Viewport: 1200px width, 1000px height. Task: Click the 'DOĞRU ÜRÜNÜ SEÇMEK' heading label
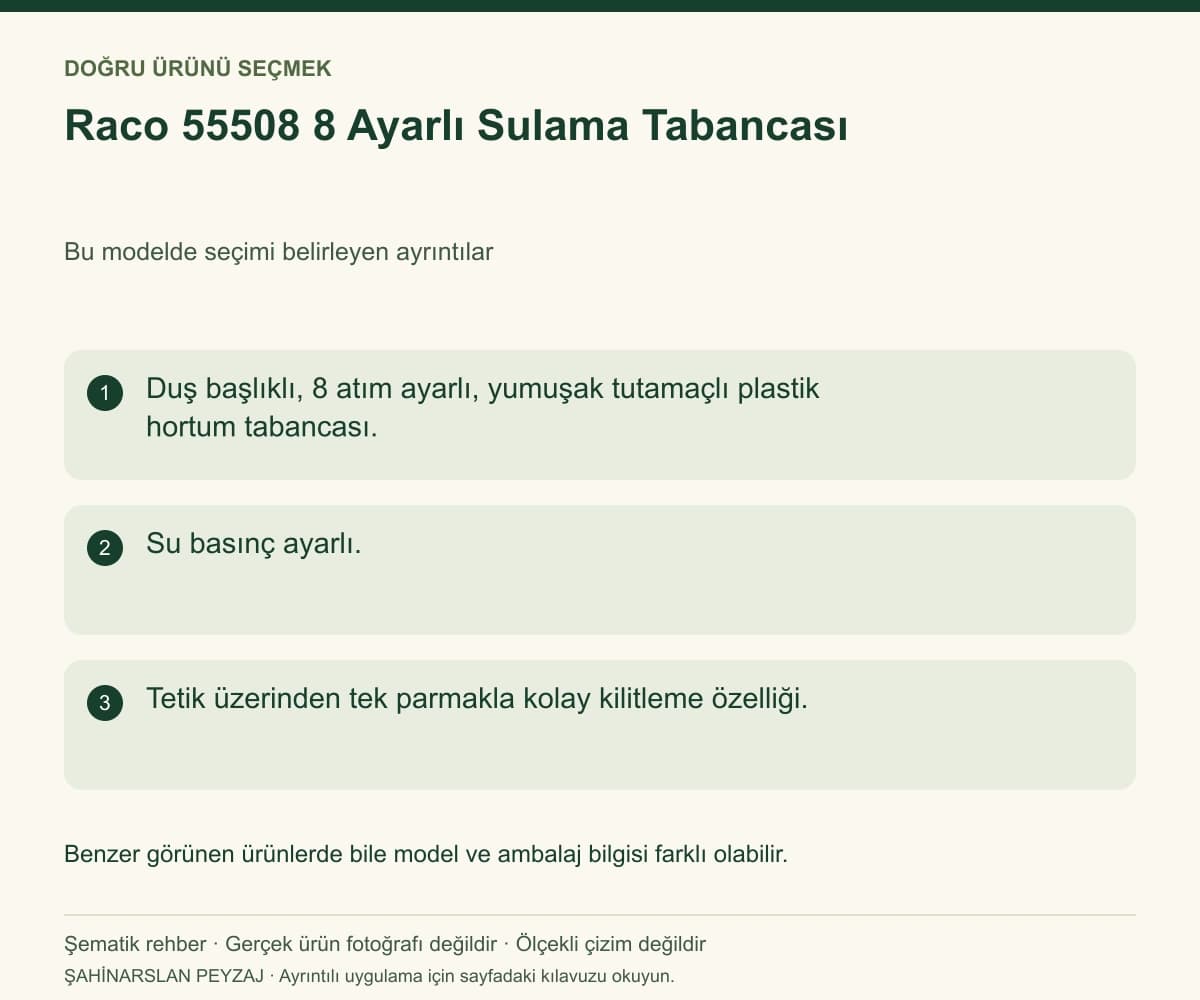198,69
